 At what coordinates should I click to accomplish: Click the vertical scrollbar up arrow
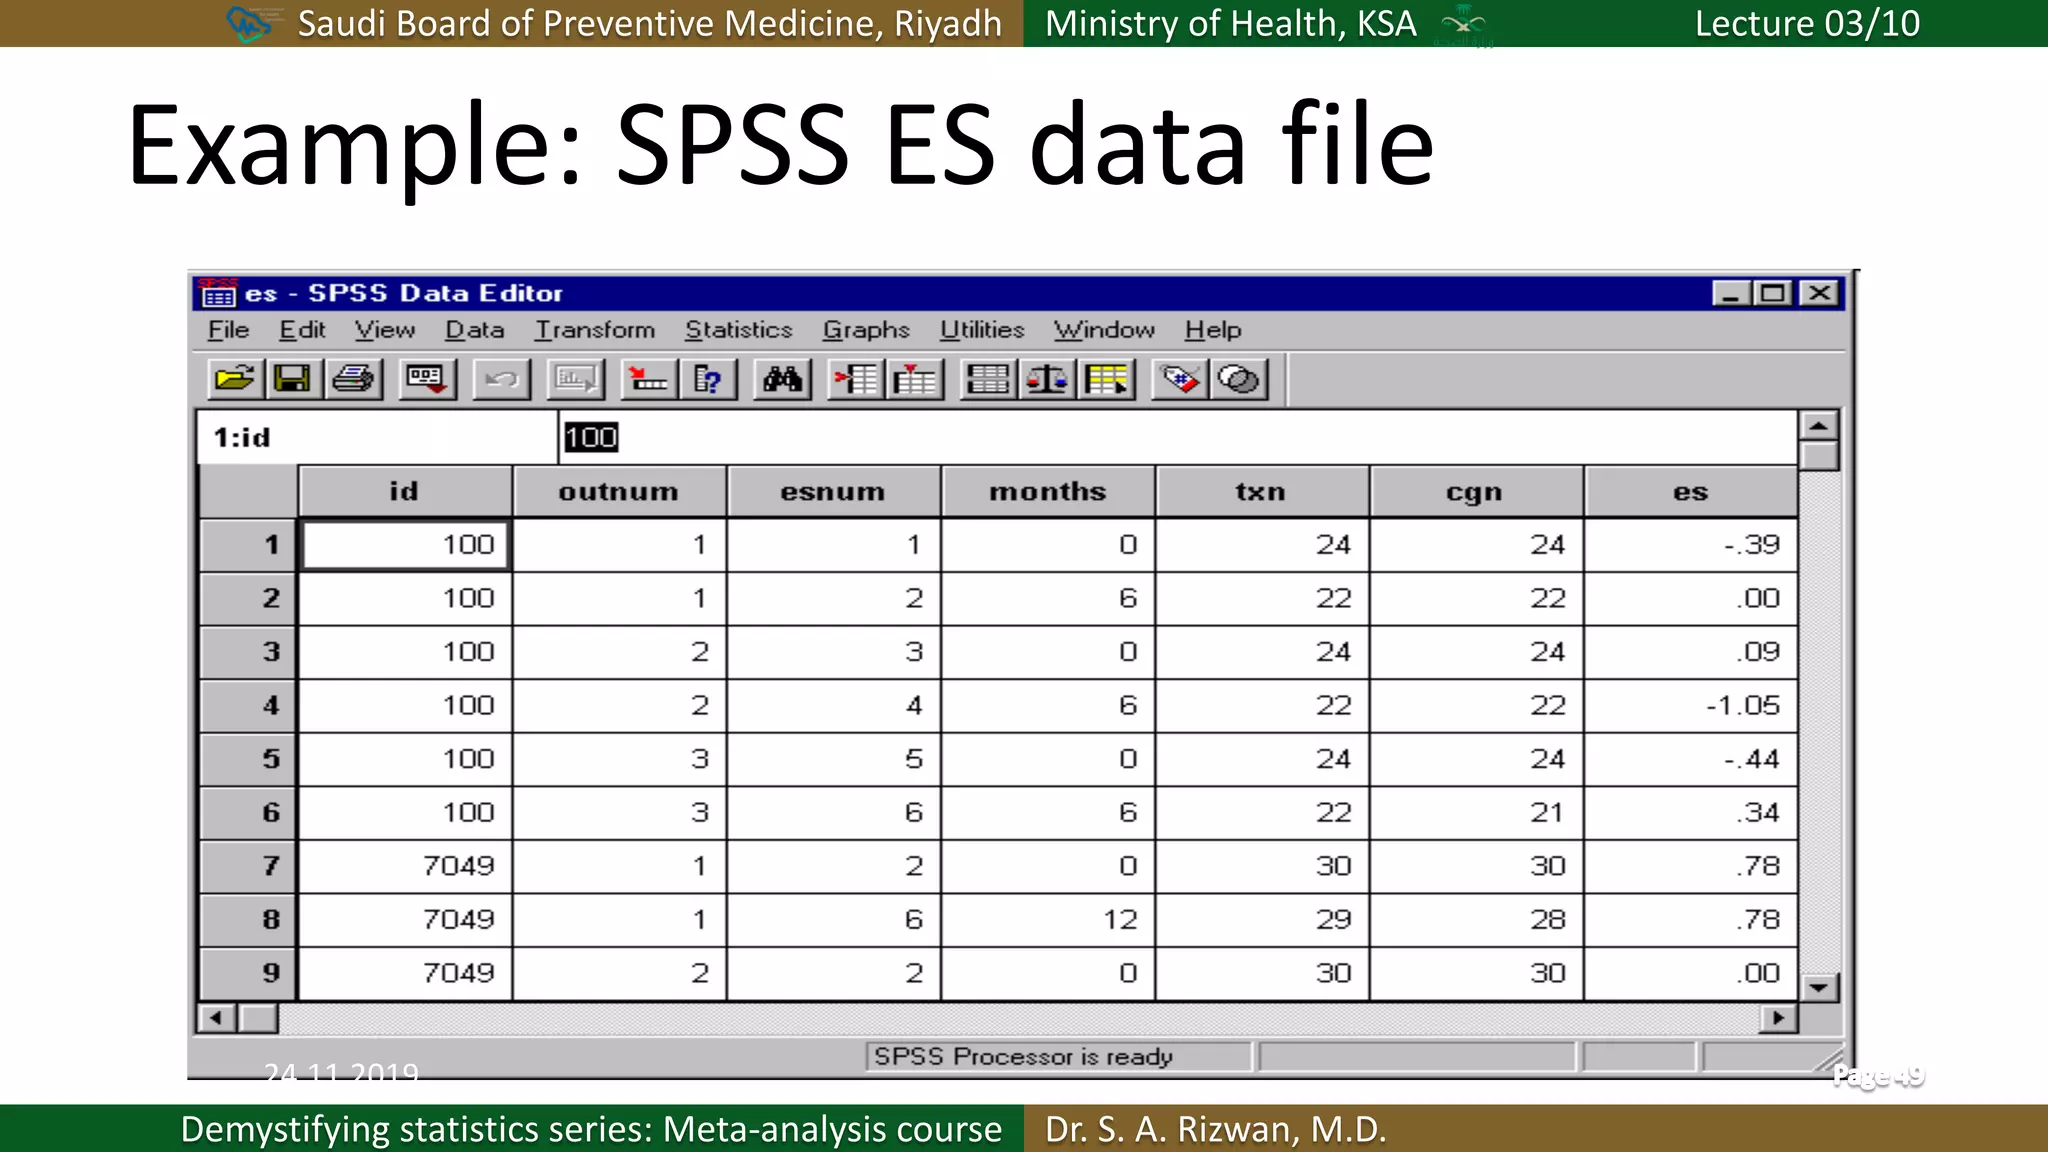pyautogui.click(x=1819, y=426)
